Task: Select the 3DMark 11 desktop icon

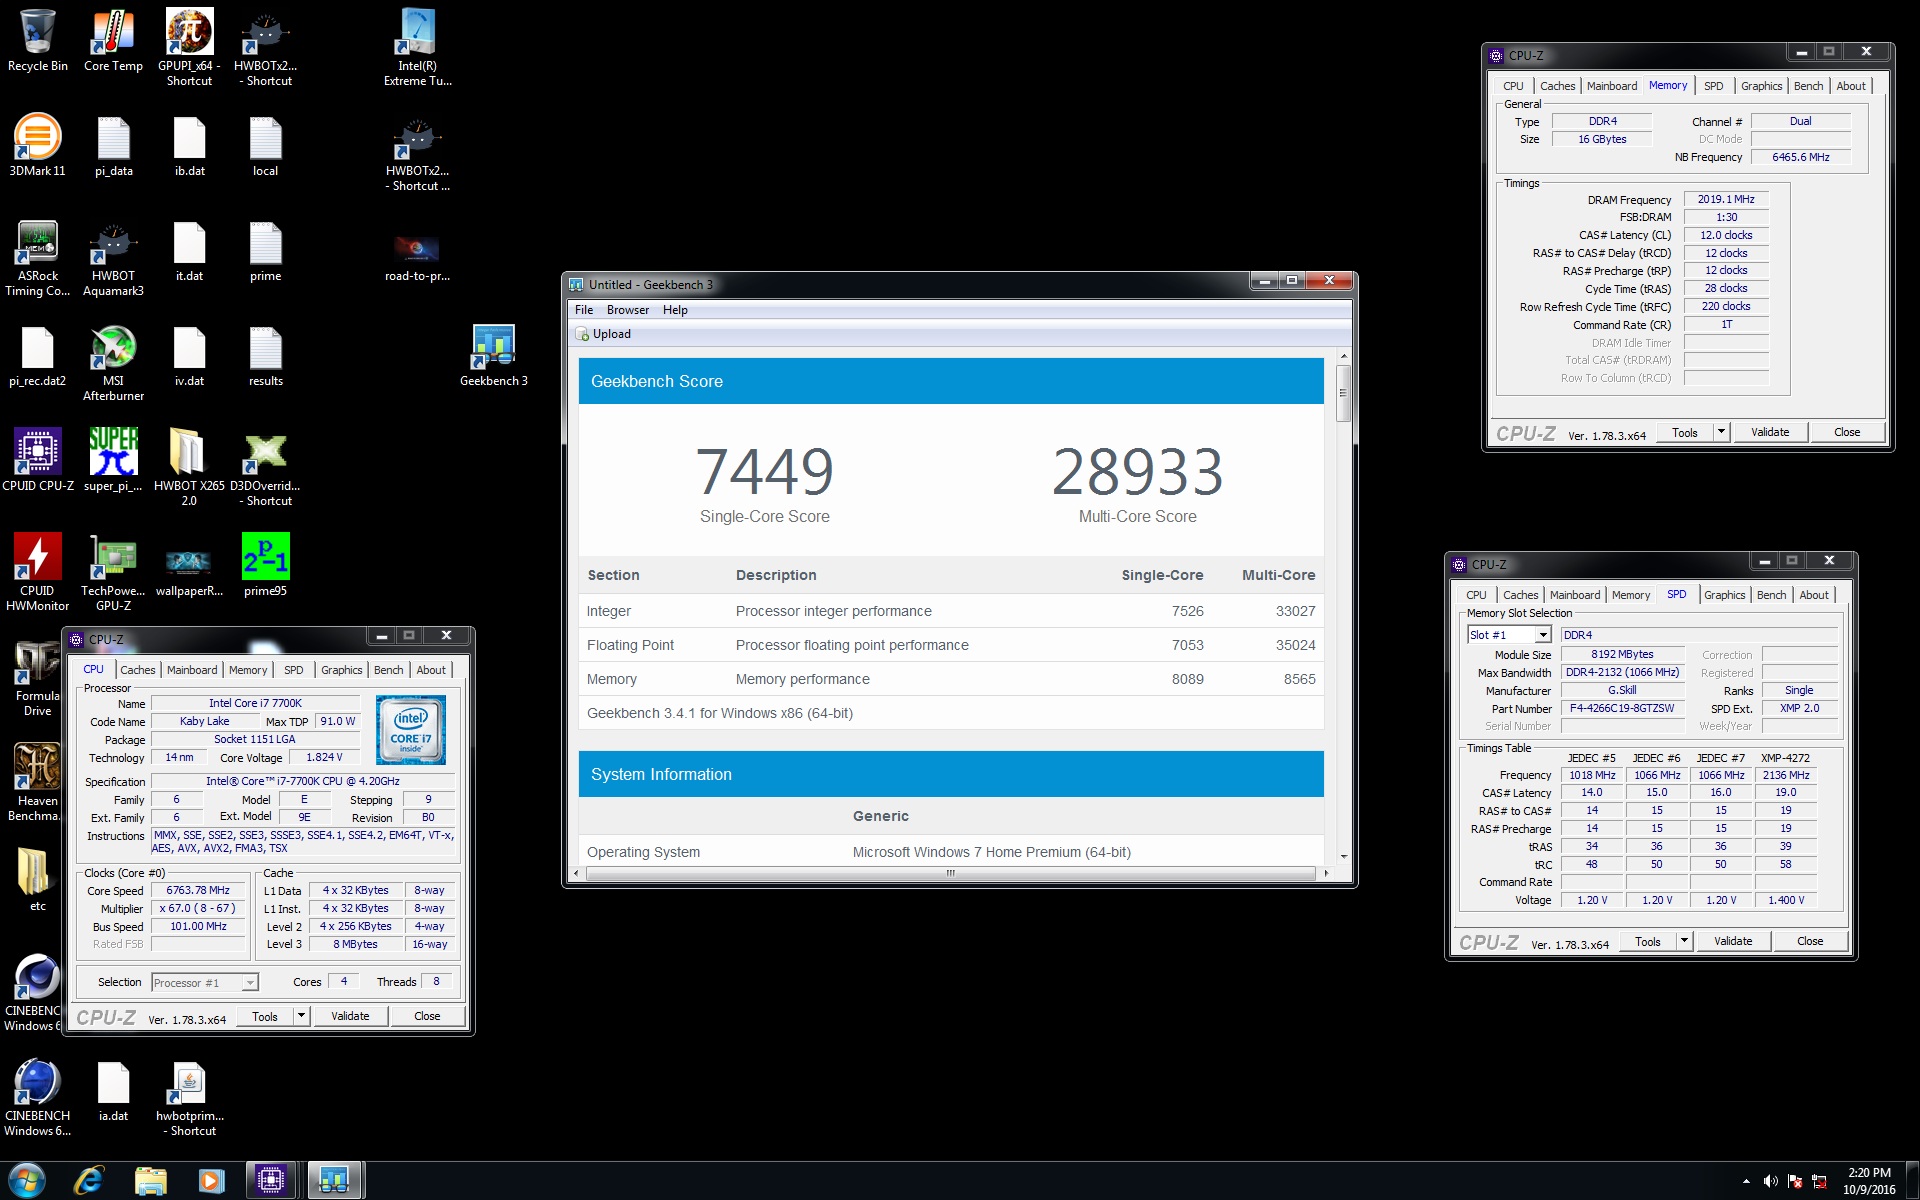Action: (x=37, y=145)
